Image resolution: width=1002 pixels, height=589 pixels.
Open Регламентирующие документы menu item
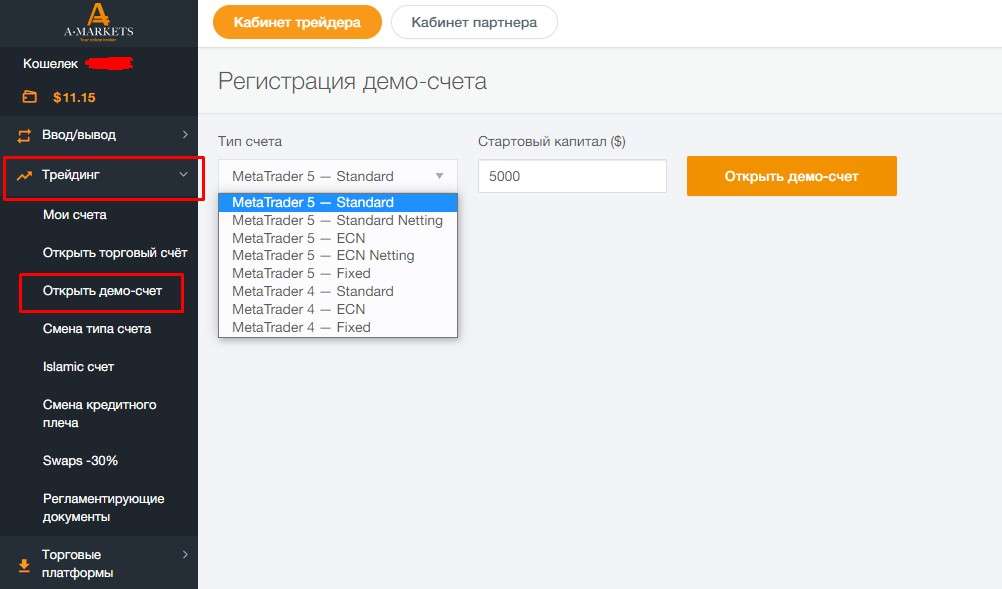104,507
